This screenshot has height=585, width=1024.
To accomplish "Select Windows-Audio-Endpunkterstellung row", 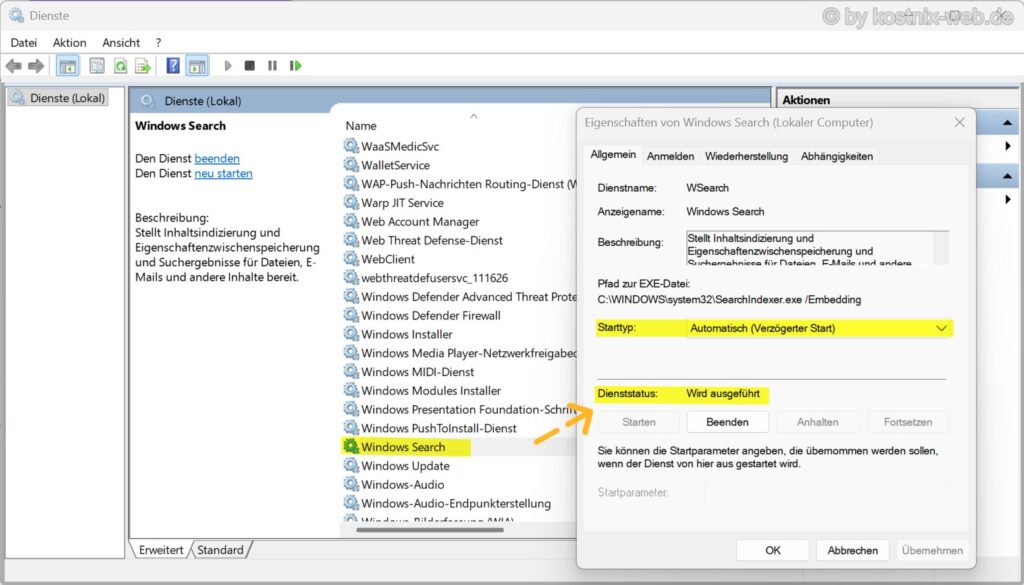I will pyautogui.click(x=456, y=503).
